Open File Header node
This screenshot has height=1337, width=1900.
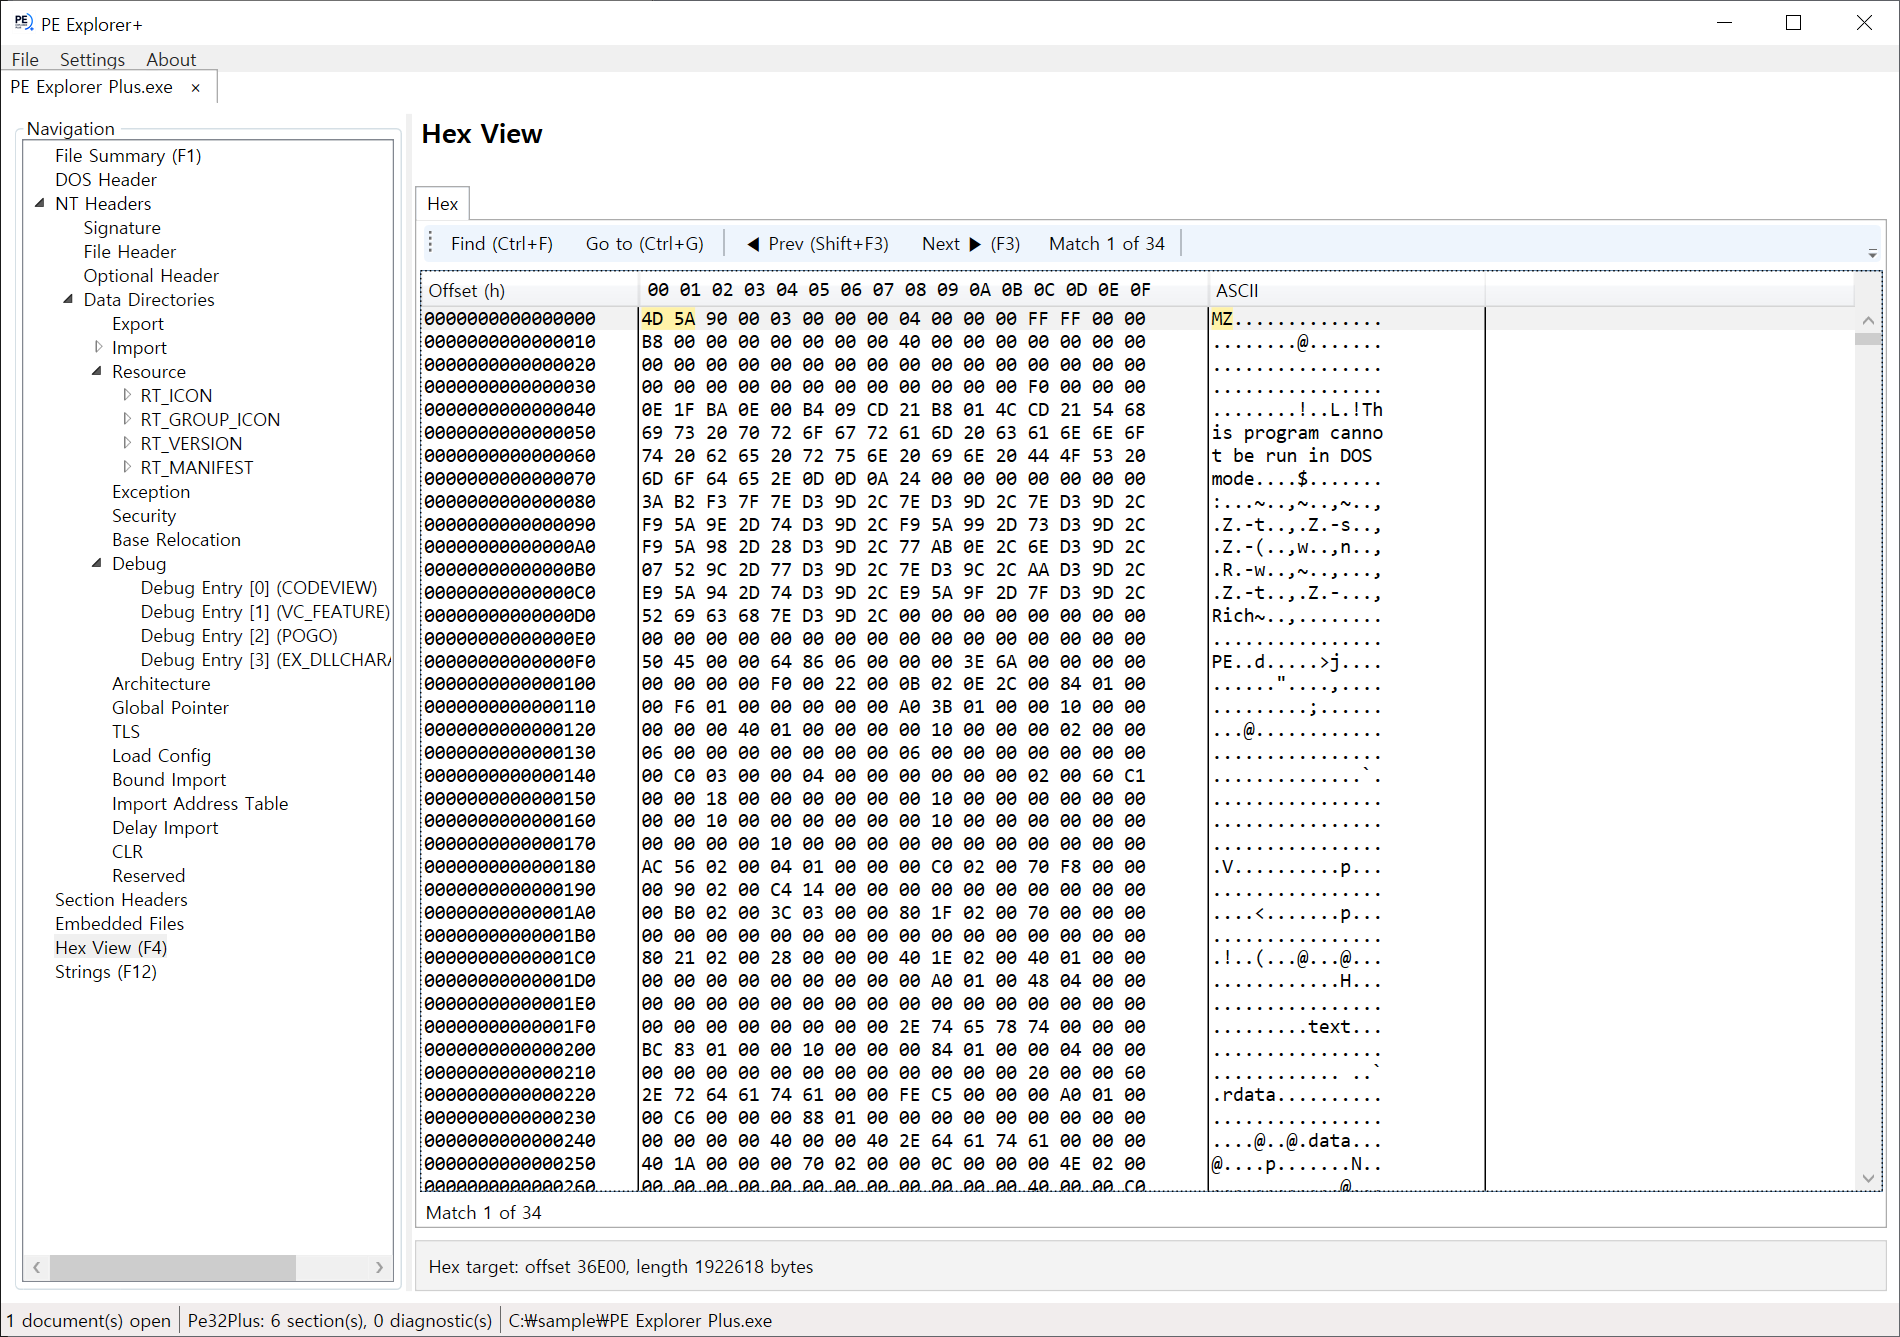tap(130, 252)
